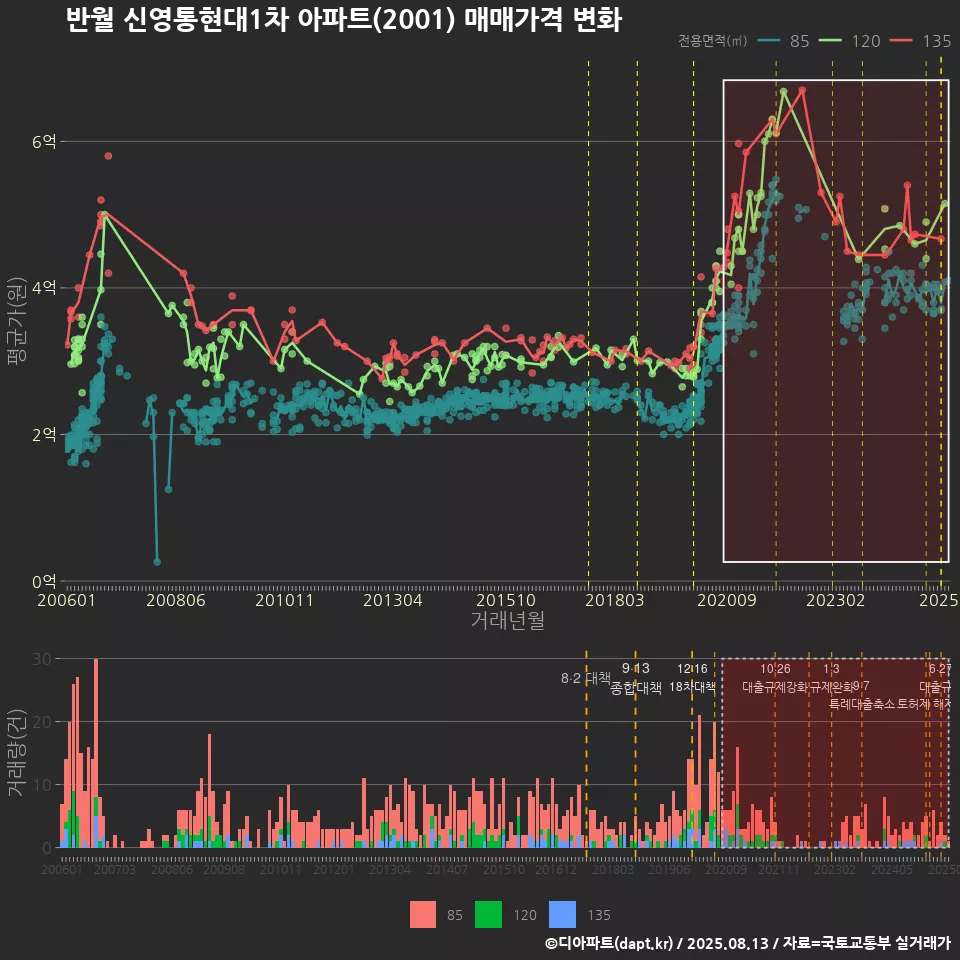This screenshot has height=960, width=960.
Task: Click the chart title about 반월 신영통현대1차 아파트
Action: (x=343, y=20)
